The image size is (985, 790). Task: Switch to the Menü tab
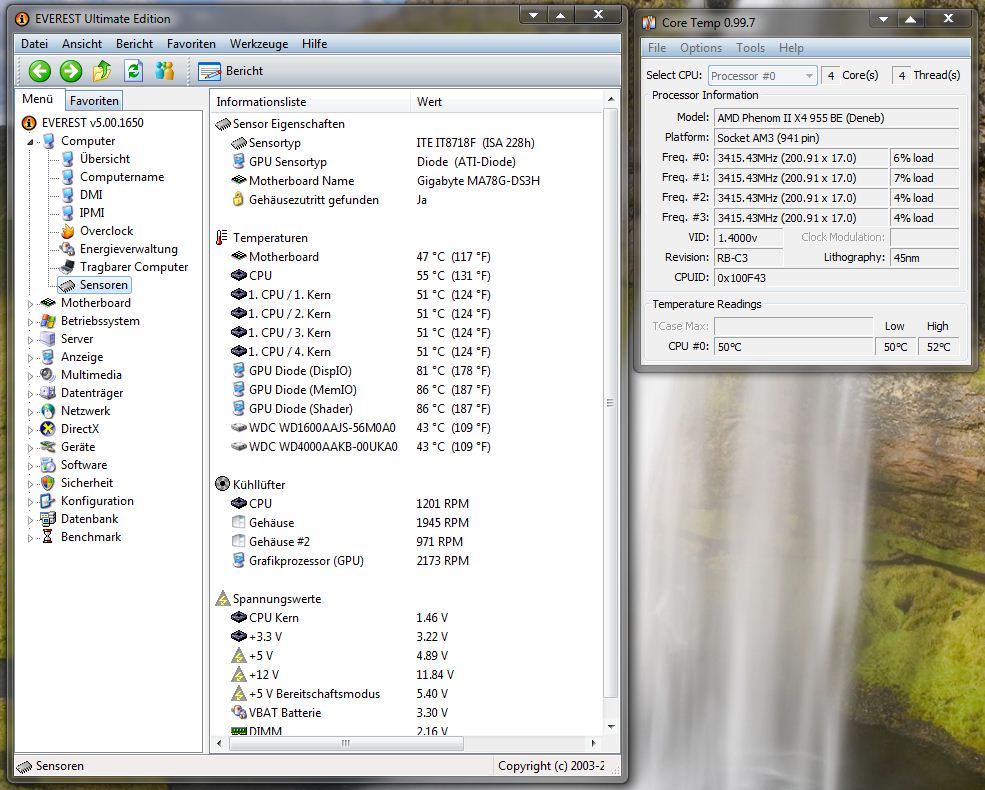pyautogui.click(x=38, y=99)
